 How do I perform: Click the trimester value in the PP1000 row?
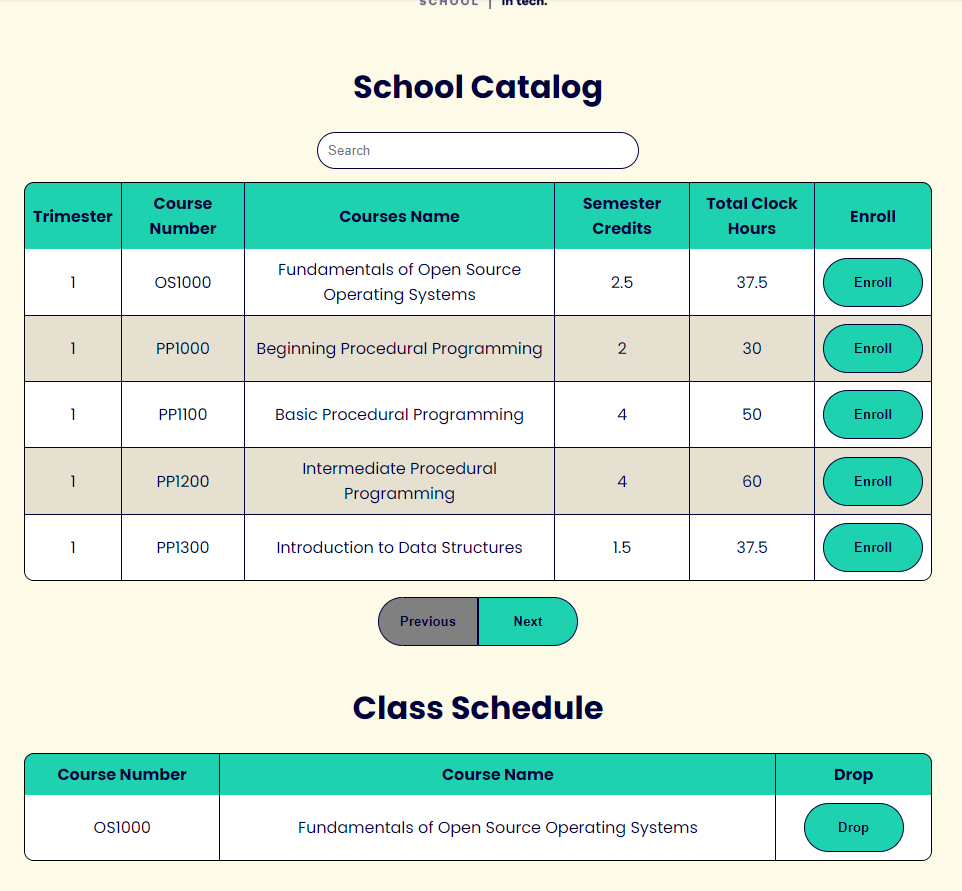tap(73, 349)
